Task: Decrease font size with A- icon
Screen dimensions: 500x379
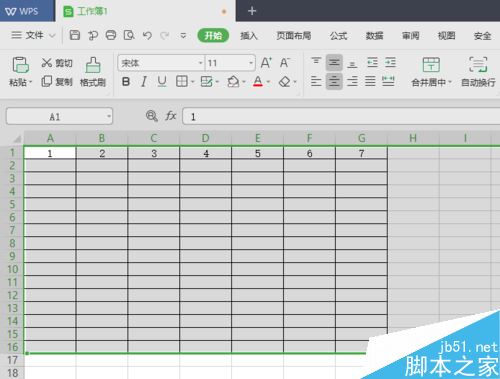Action: click(285, 63)
